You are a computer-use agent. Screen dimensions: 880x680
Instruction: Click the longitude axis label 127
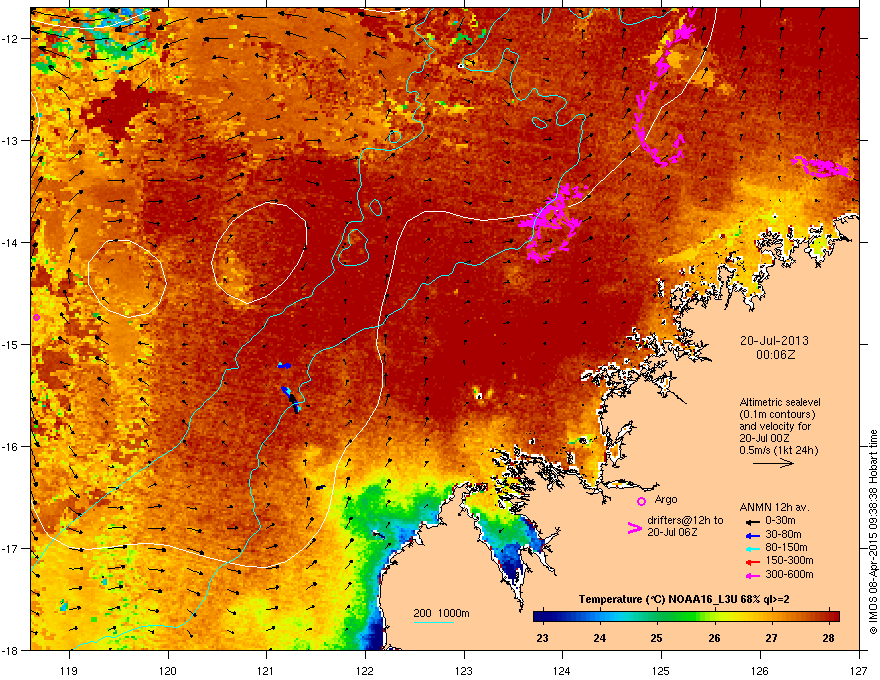(859, 670)
